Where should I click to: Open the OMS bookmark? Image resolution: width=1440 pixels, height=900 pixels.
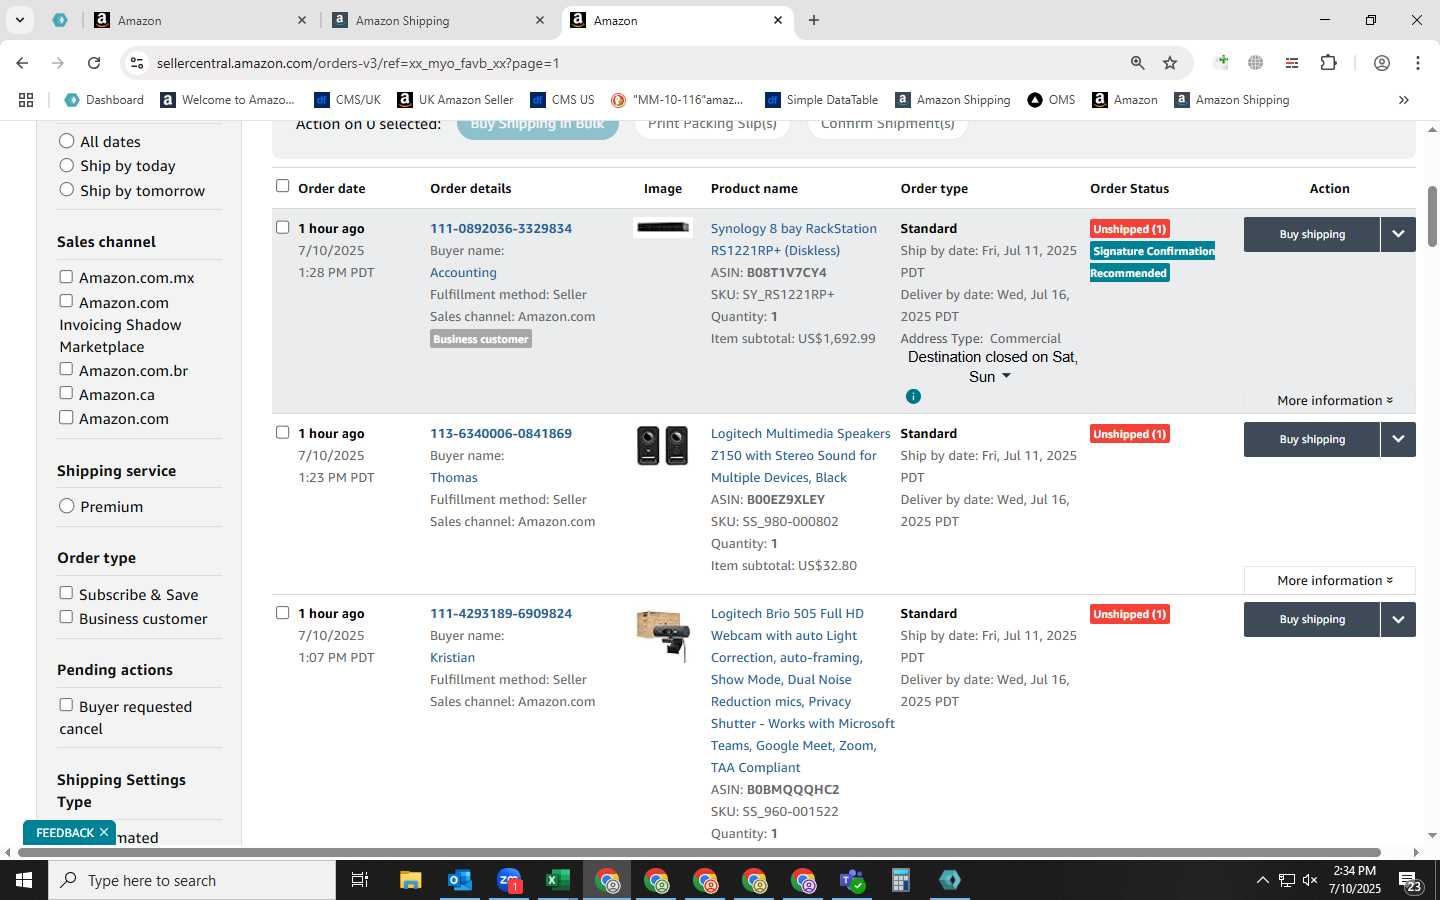(1051, 100)
